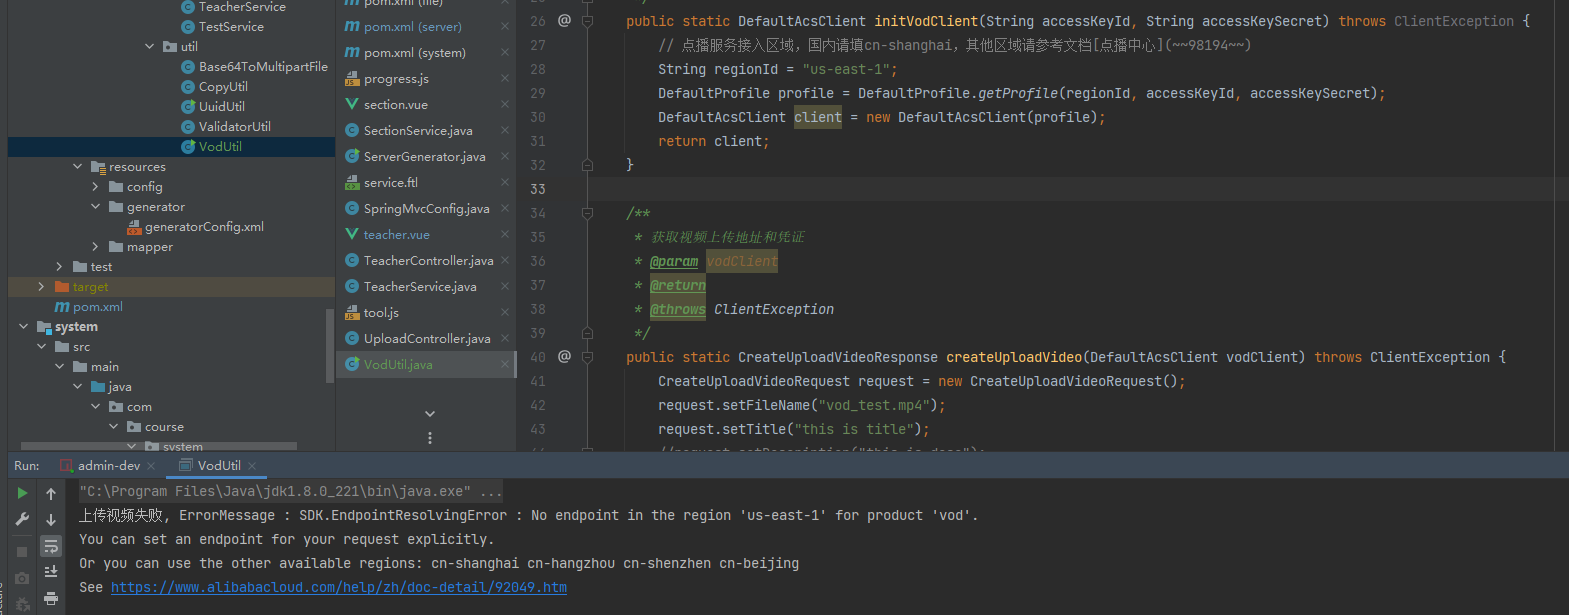The height and width of the screenshot is (615, 1569).
Task: Click the project tree horizontal scrollbar
Action: point(158,446)
